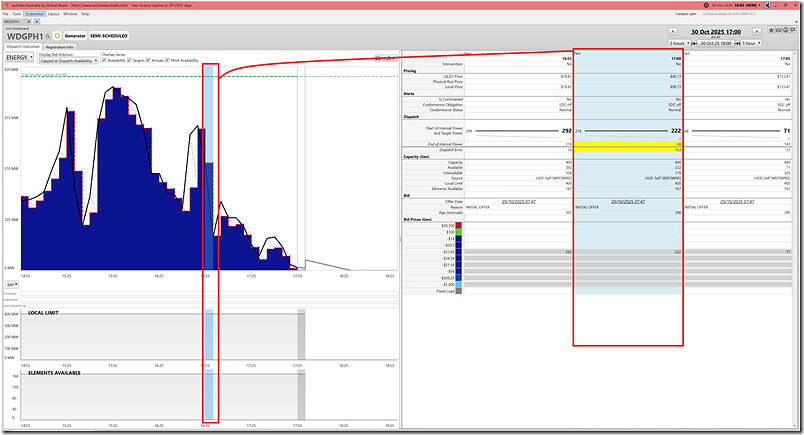Click the Generator badge
This screenshot has width=804, height=435.
[75, 36]
